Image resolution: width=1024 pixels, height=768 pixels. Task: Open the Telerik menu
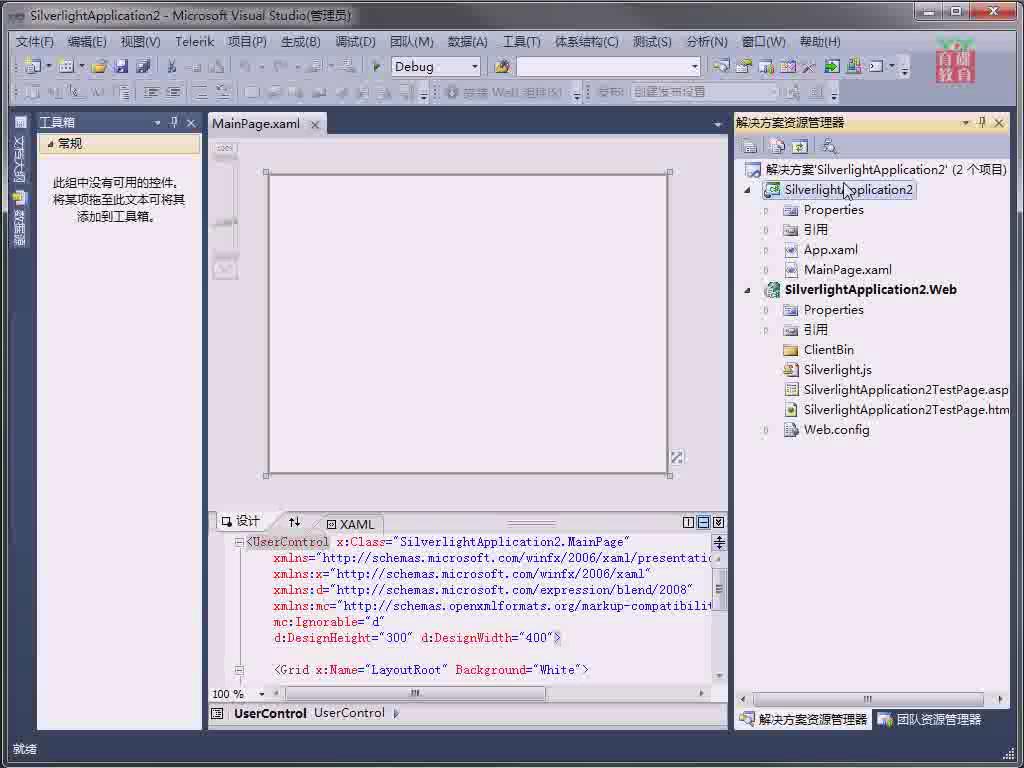[x=195, y=42]
